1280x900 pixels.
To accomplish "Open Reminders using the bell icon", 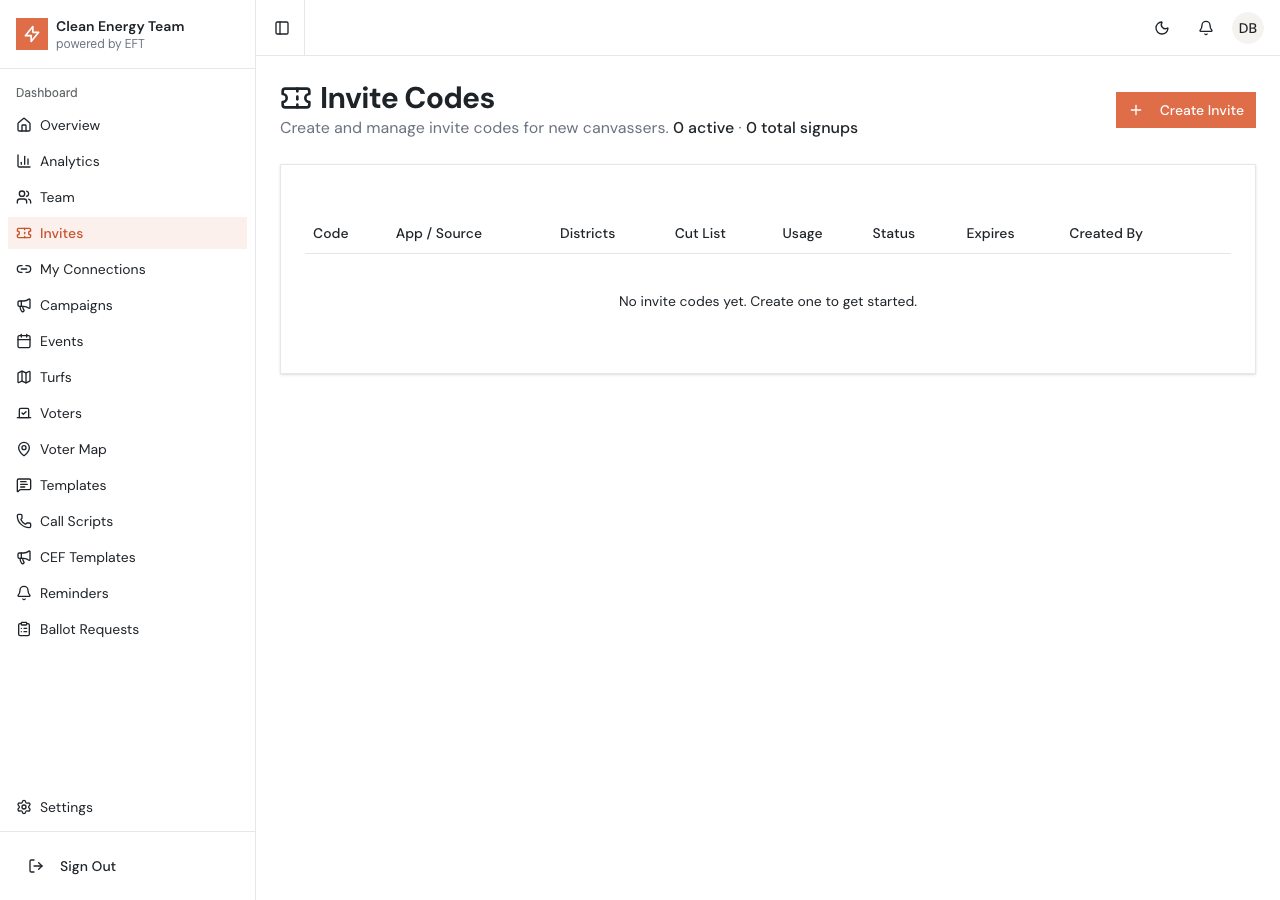I will click(24, 593).
